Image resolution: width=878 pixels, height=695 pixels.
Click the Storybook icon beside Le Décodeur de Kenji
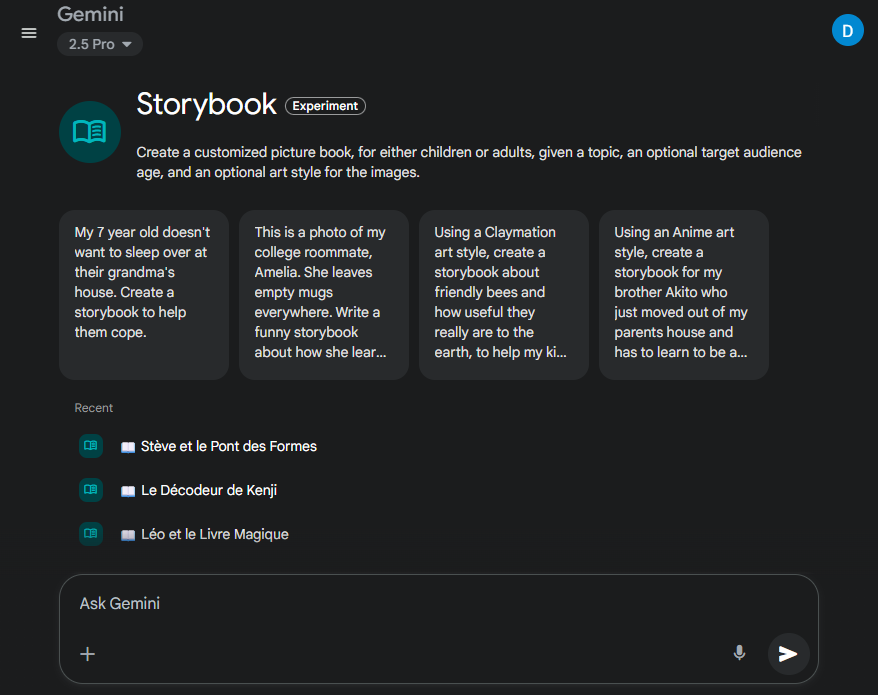tap(91, 490)
